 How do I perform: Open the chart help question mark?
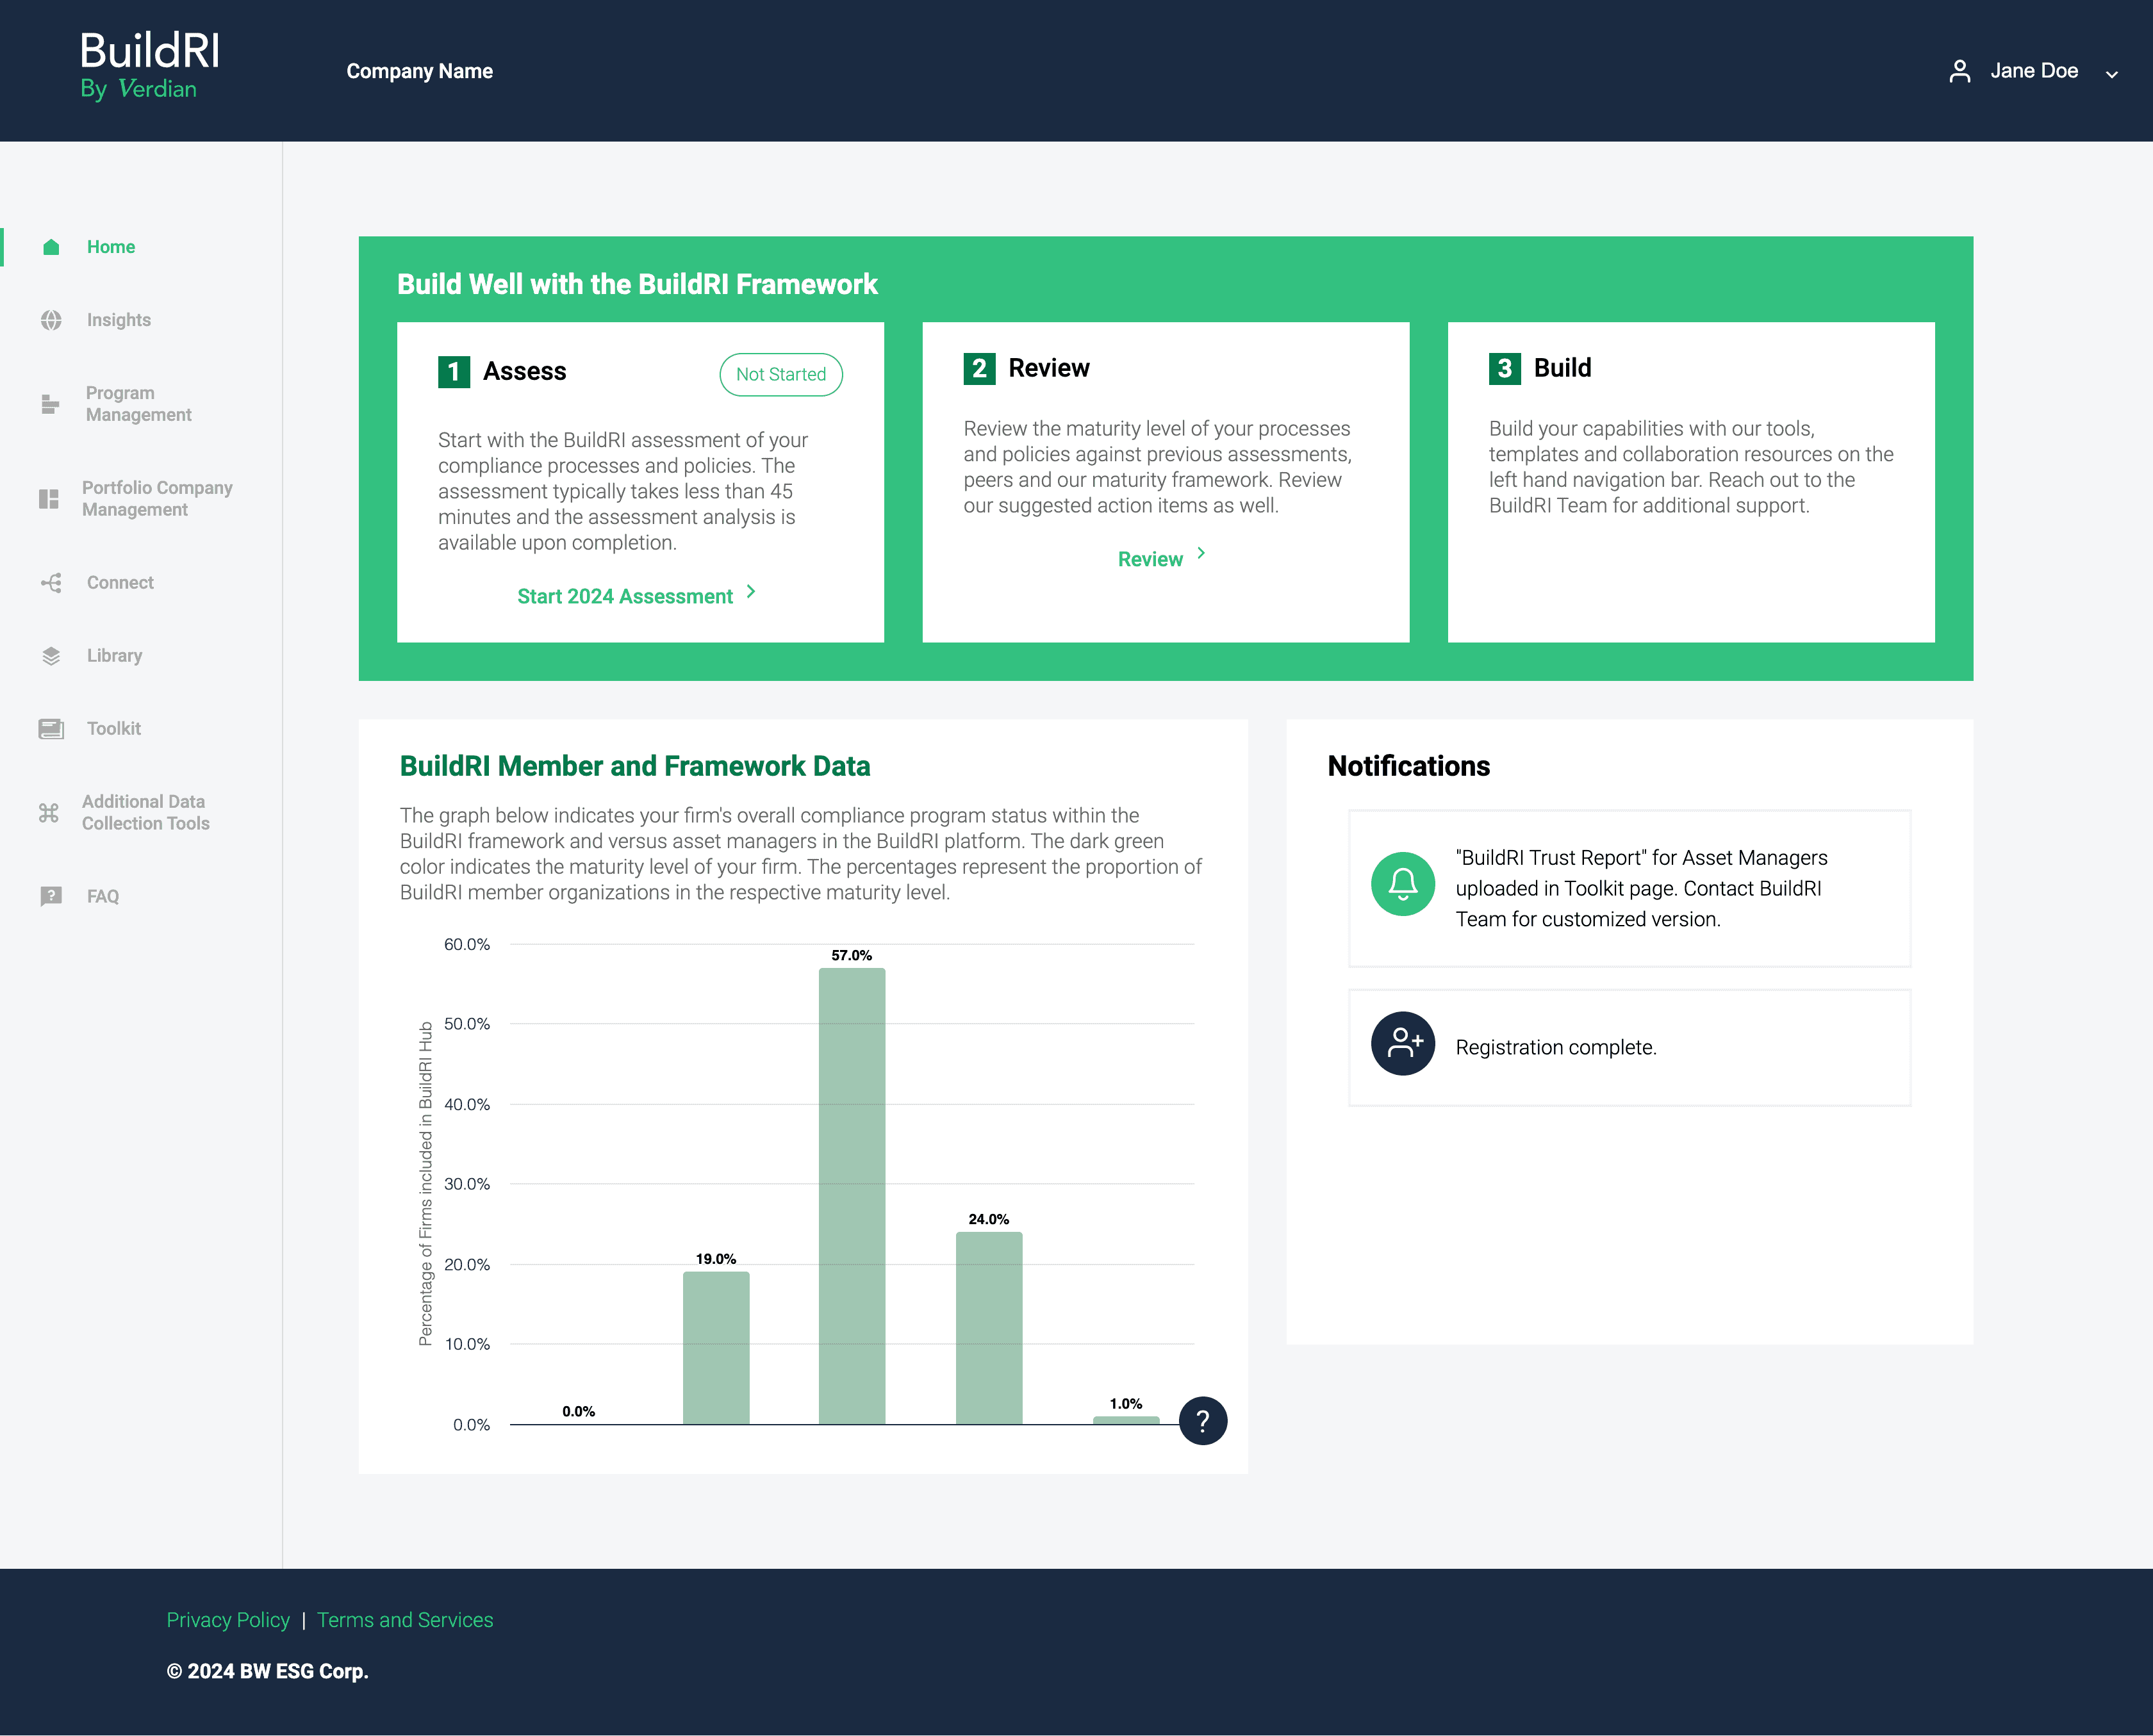pos(1202,1421)
